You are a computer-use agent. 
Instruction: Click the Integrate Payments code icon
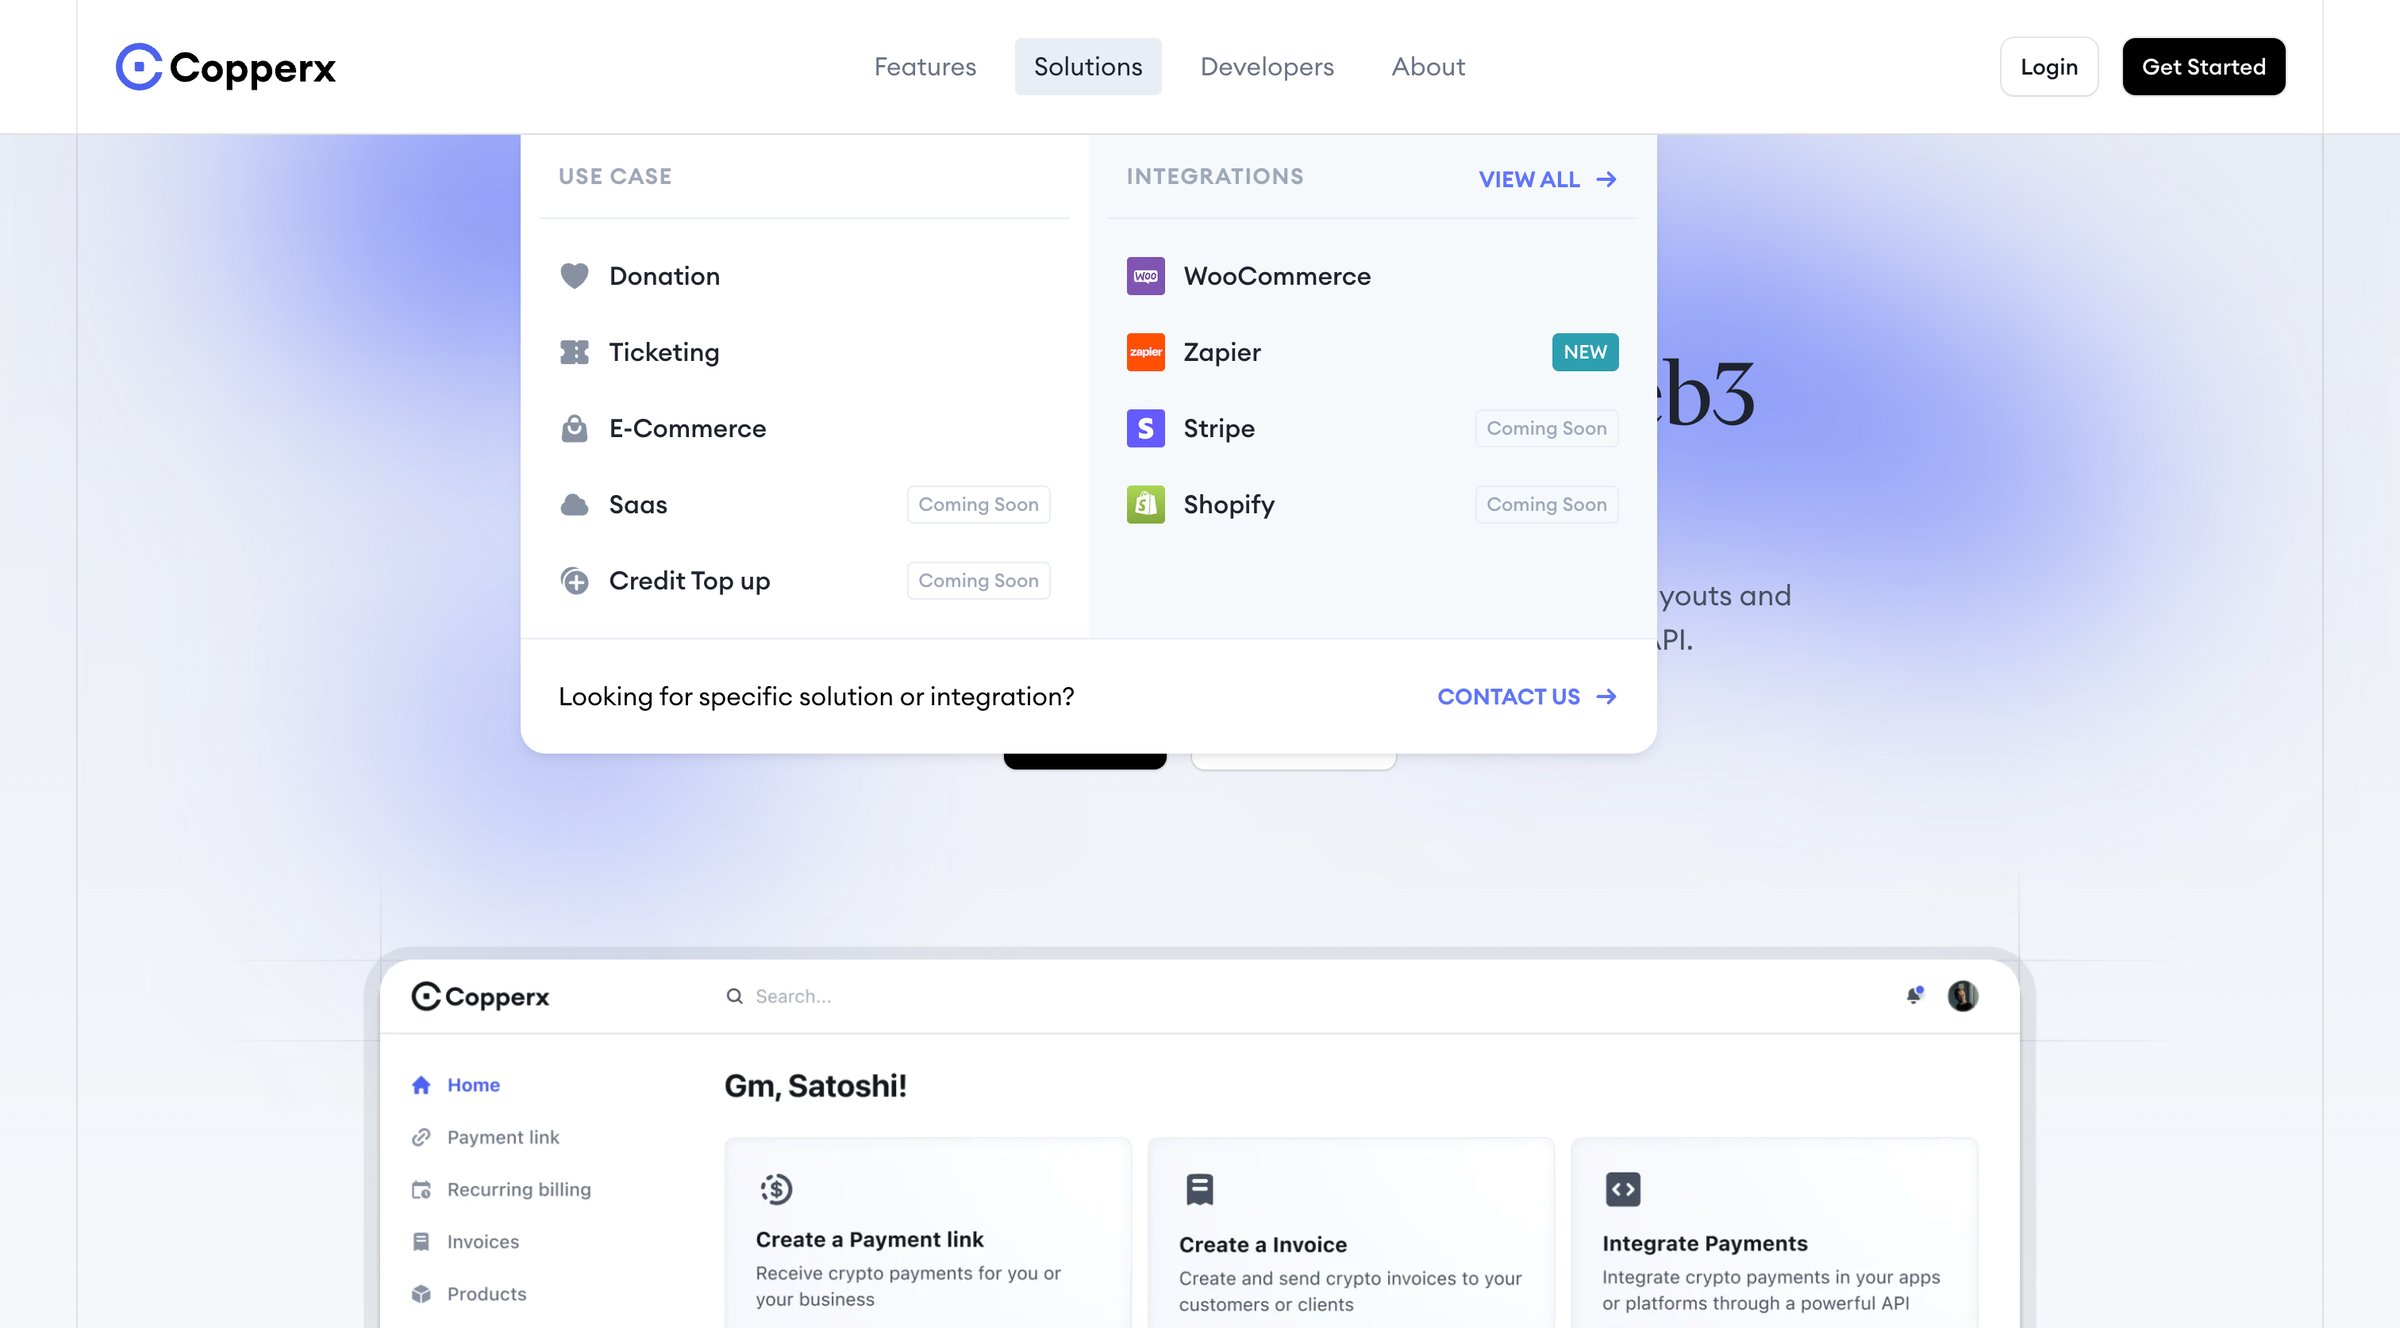click(1623, 1189)
